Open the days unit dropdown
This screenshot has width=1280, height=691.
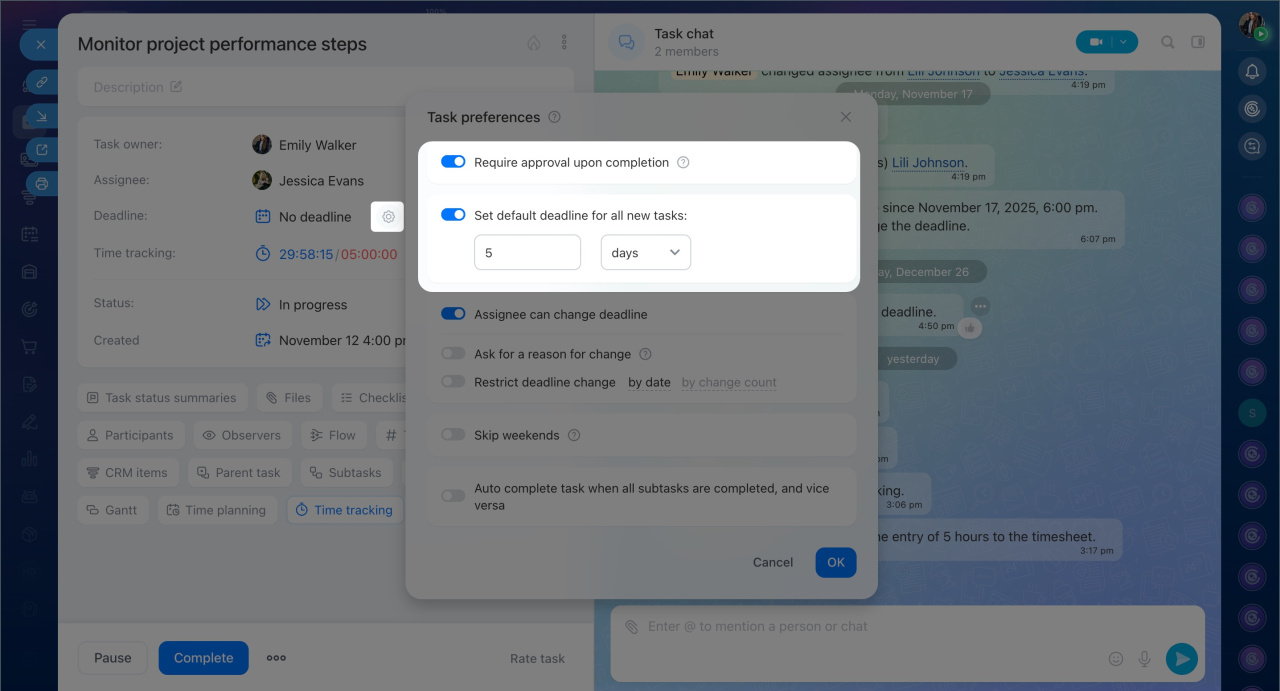(645, 253)
